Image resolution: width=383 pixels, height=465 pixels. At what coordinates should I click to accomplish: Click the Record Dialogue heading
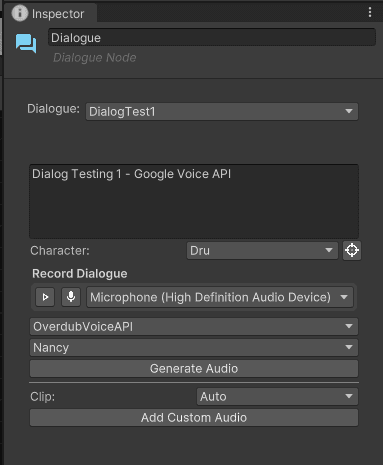[80, 274]
